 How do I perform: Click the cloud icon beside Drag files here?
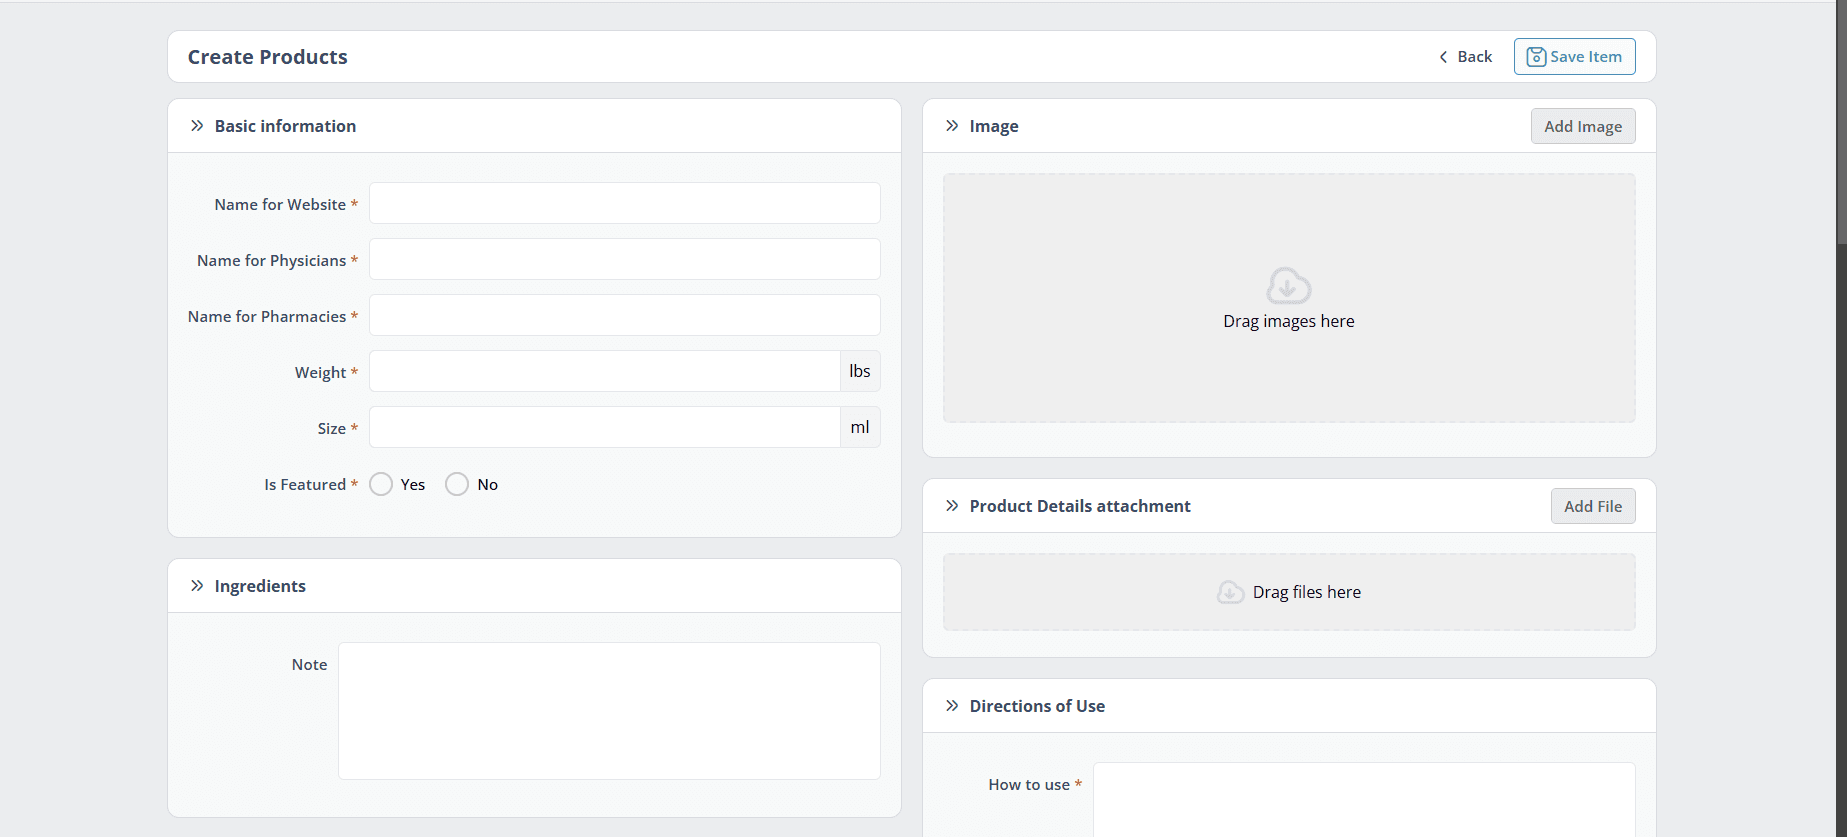coord(1230,592)
